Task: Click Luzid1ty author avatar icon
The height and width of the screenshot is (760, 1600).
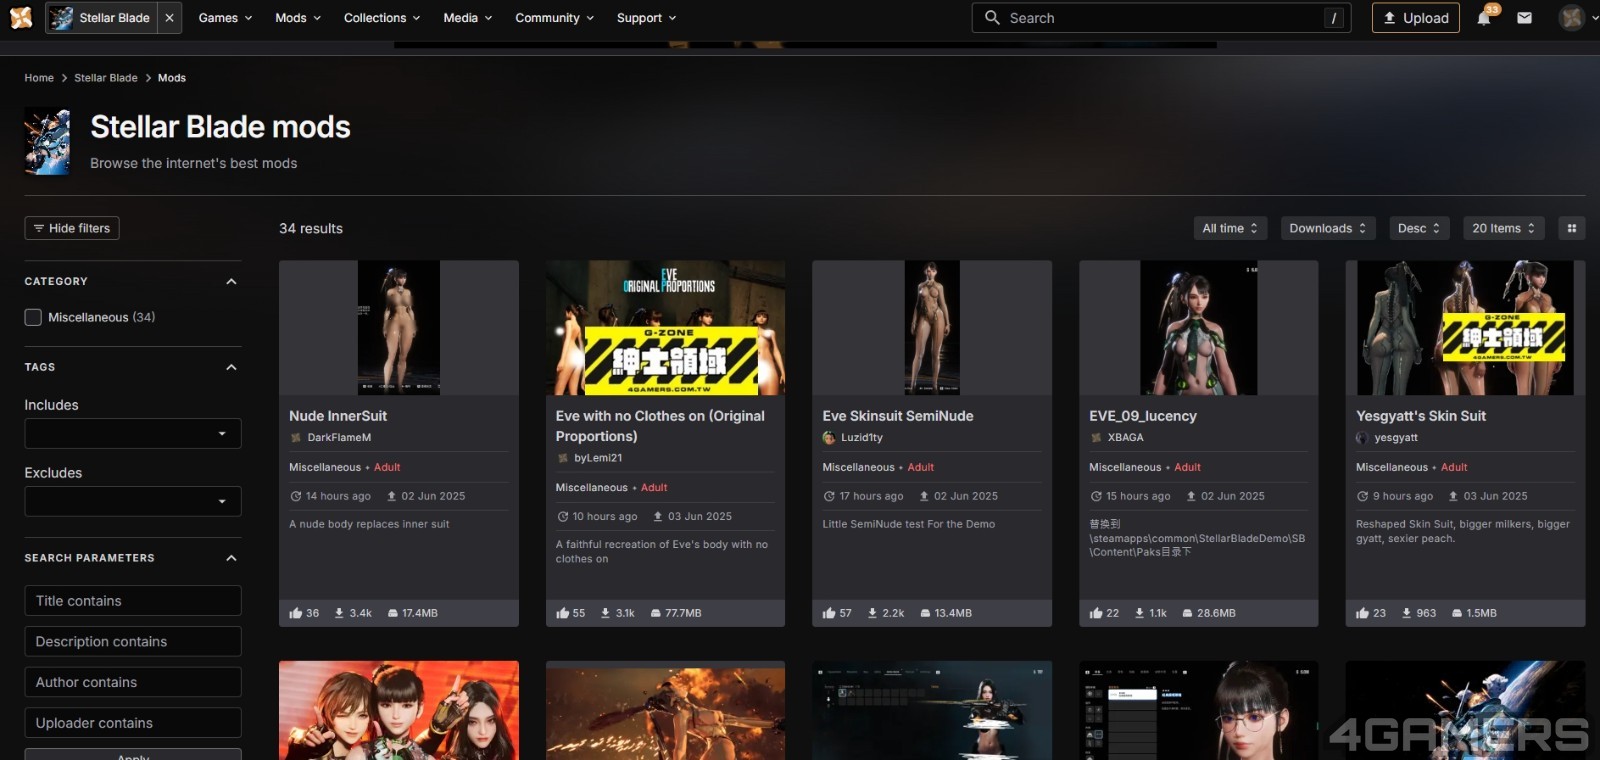Action: pos(829,437)
